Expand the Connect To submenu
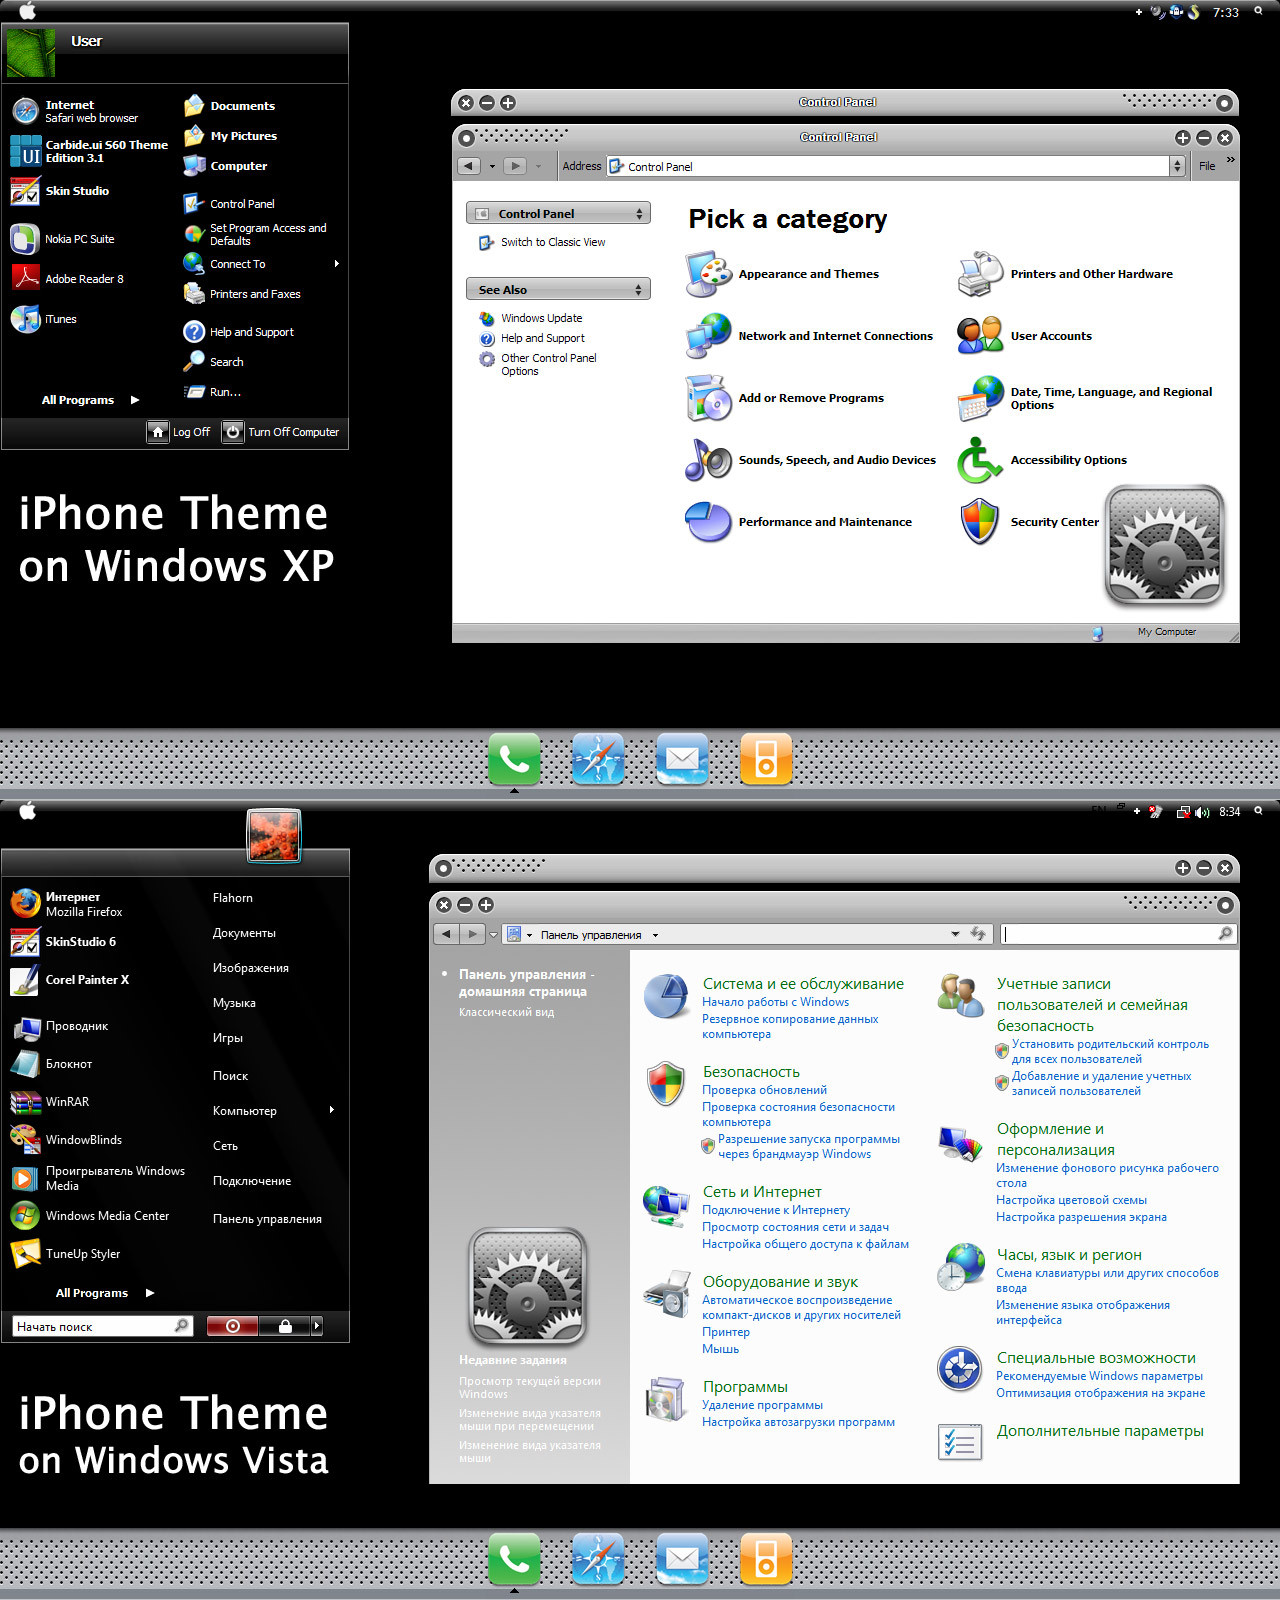Viewport: 1280px width, 1600px height. [336, 264]
